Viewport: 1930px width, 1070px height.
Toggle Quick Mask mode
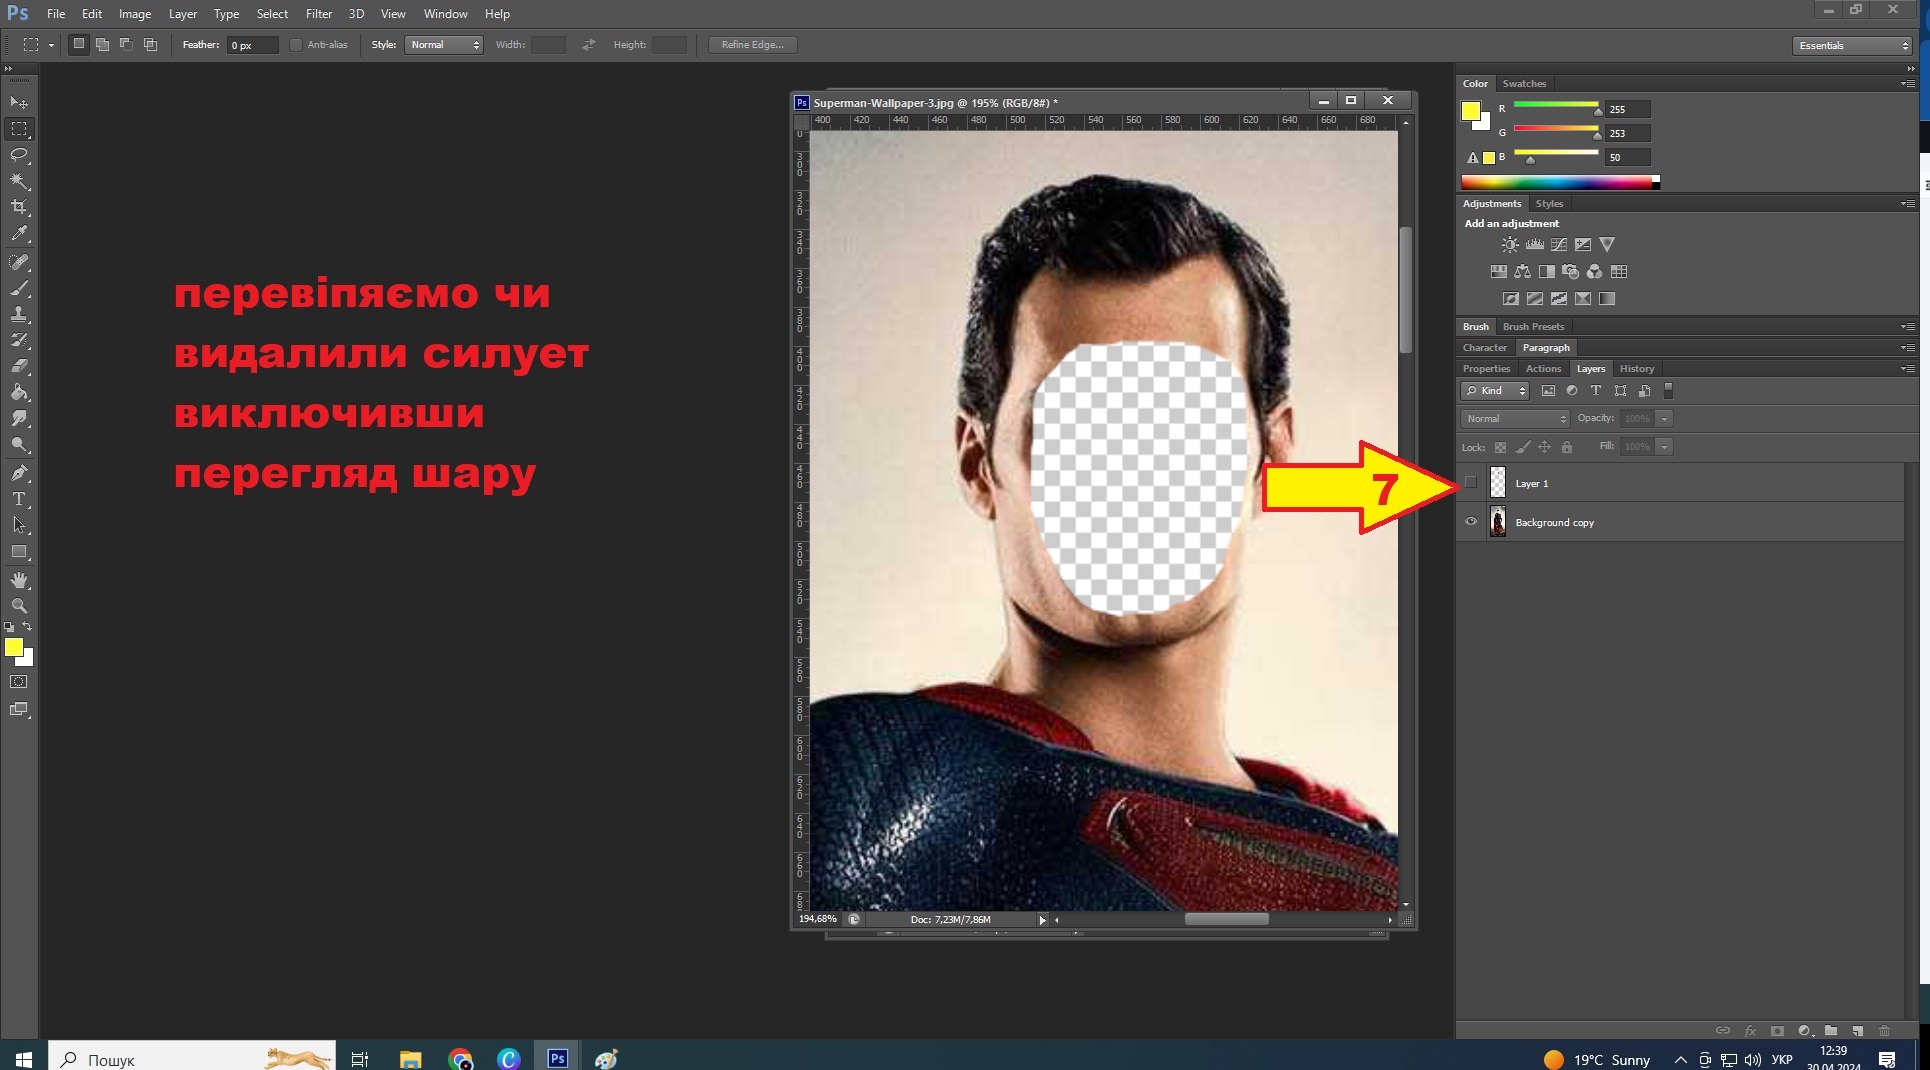coord(19,682)
